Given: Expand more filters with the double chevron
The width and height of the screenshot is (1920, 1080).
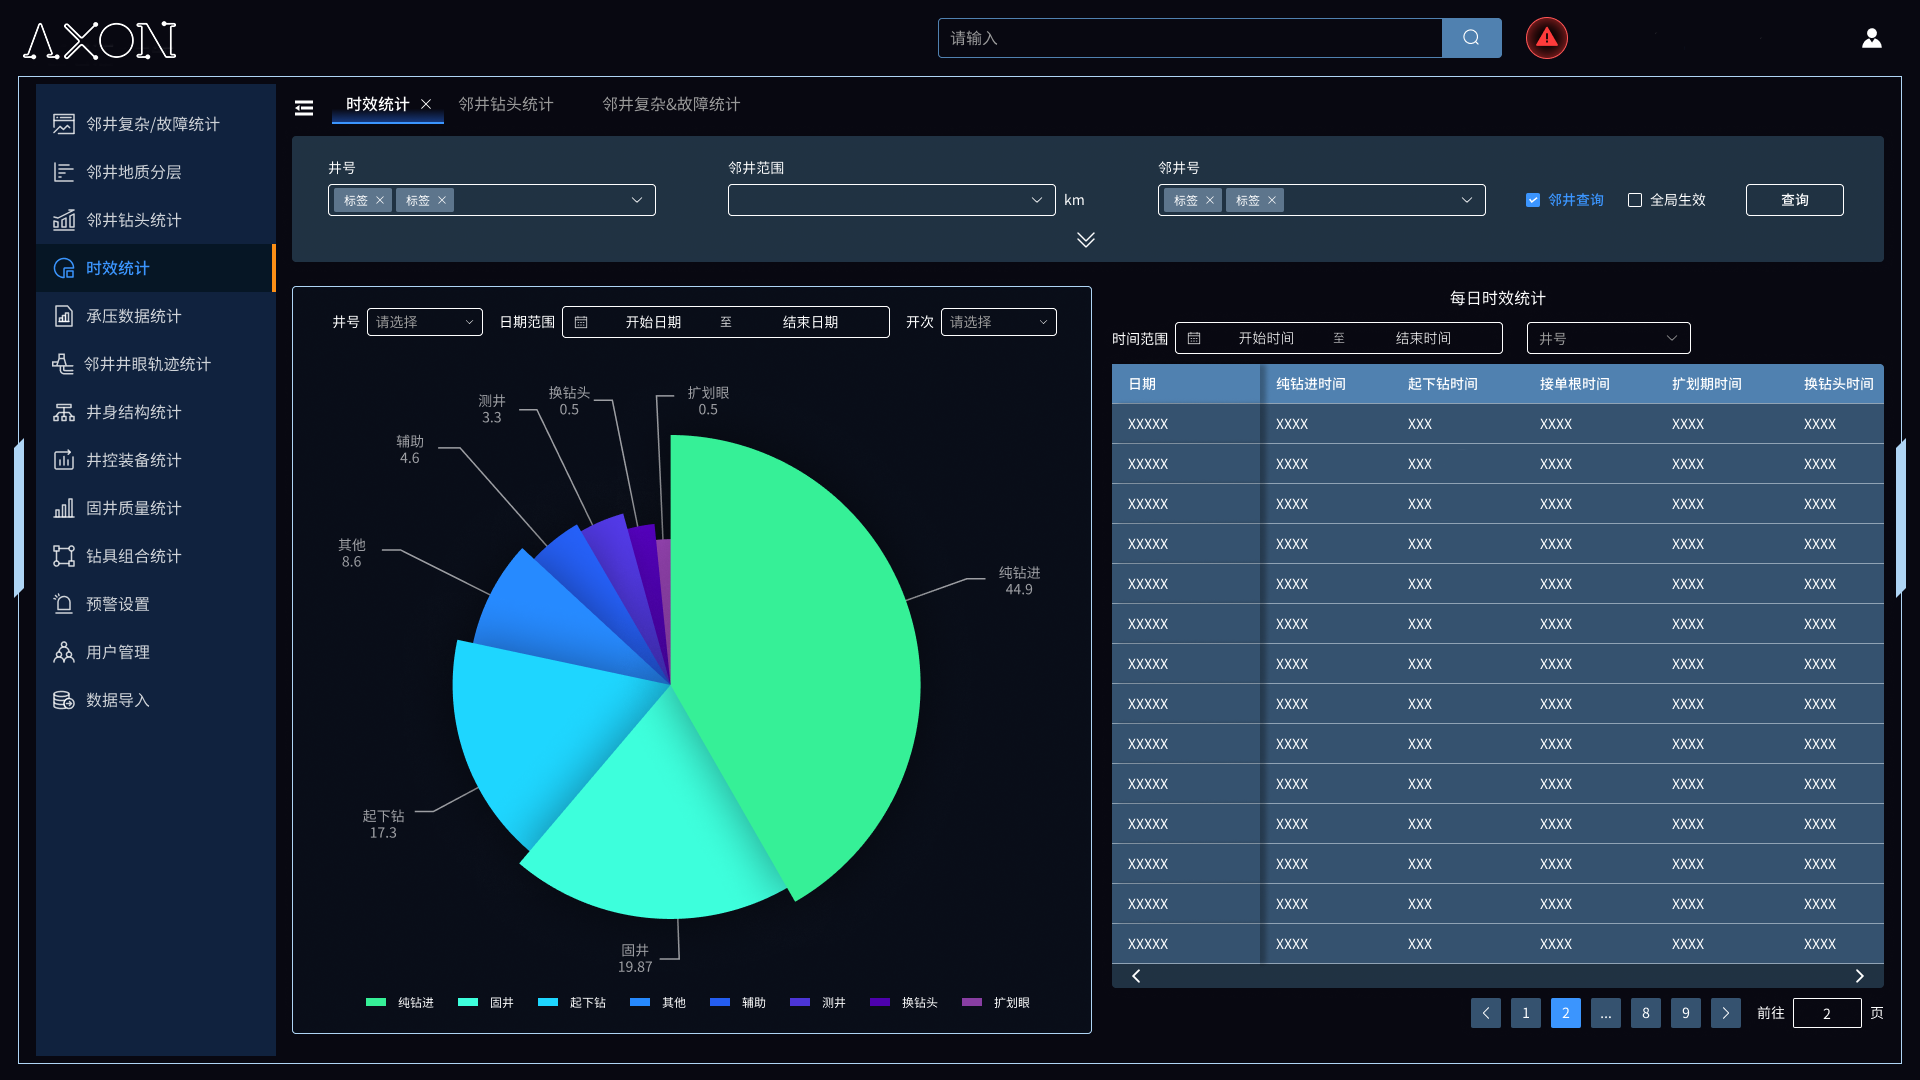Looking at the screenshot, I should 1086,239.
